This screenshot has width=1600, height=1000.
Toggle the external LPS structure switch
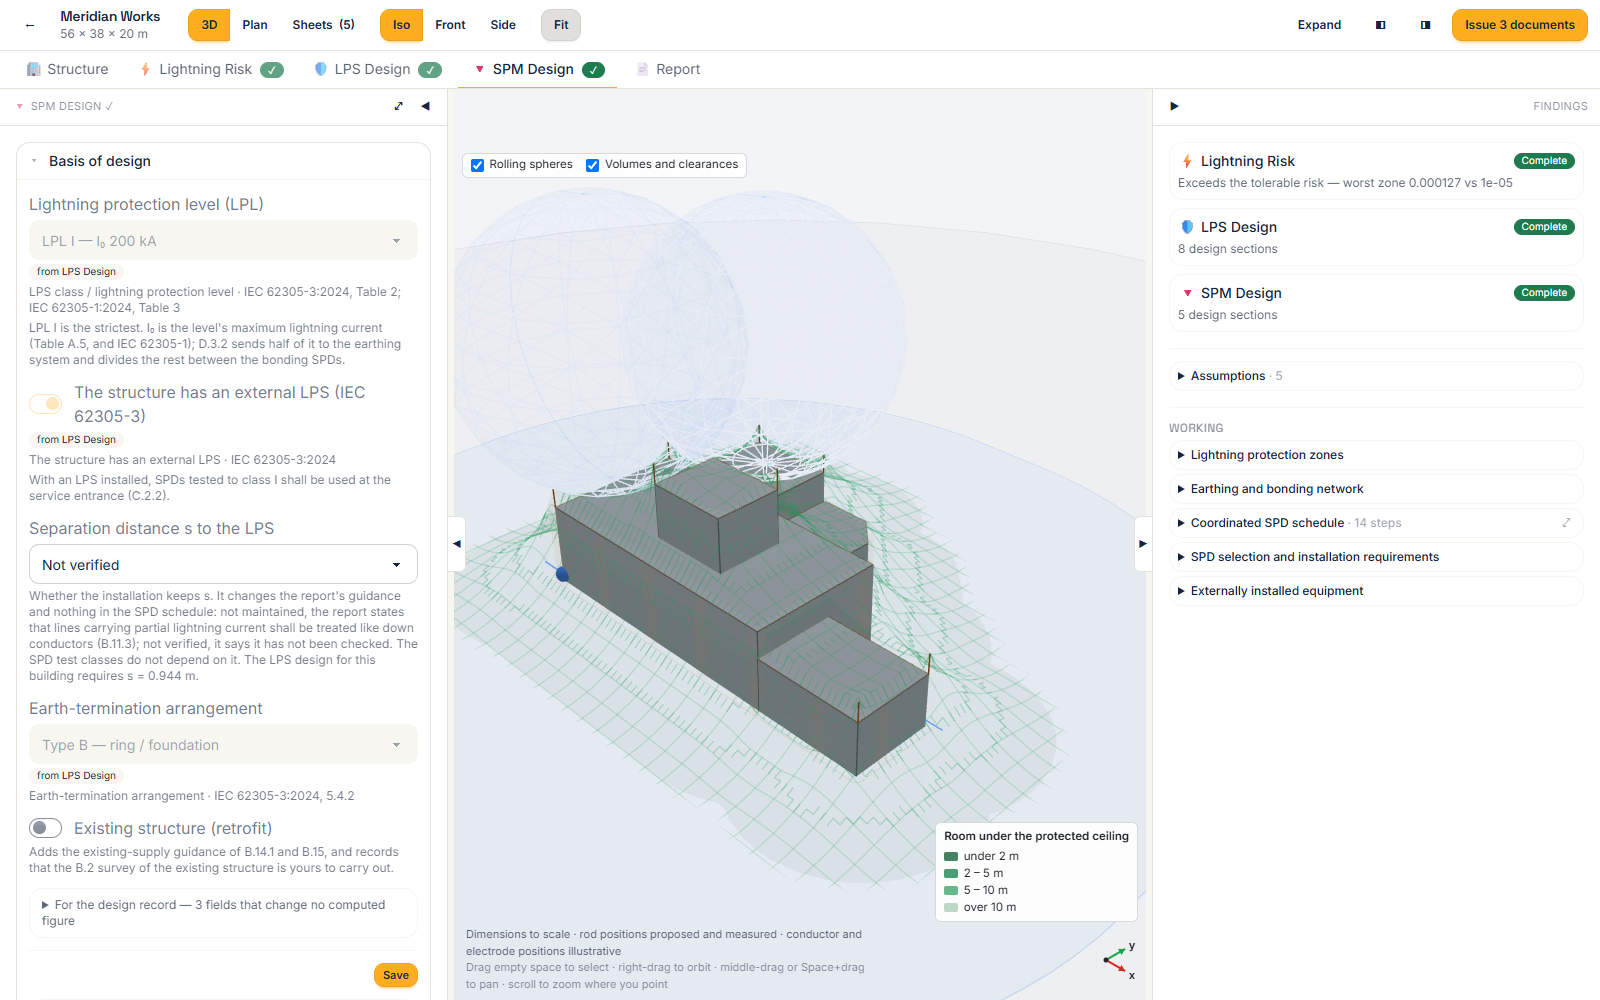[x=45, y=404]
